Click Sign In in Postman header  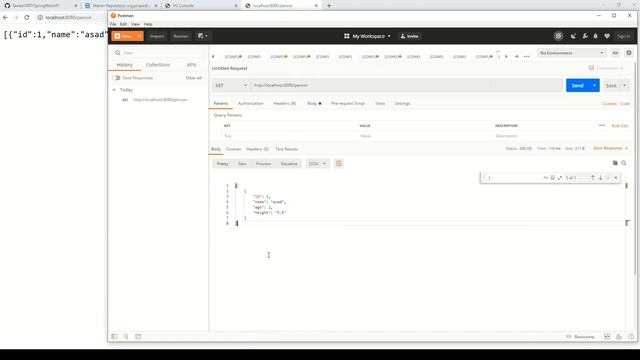(623, 36)
